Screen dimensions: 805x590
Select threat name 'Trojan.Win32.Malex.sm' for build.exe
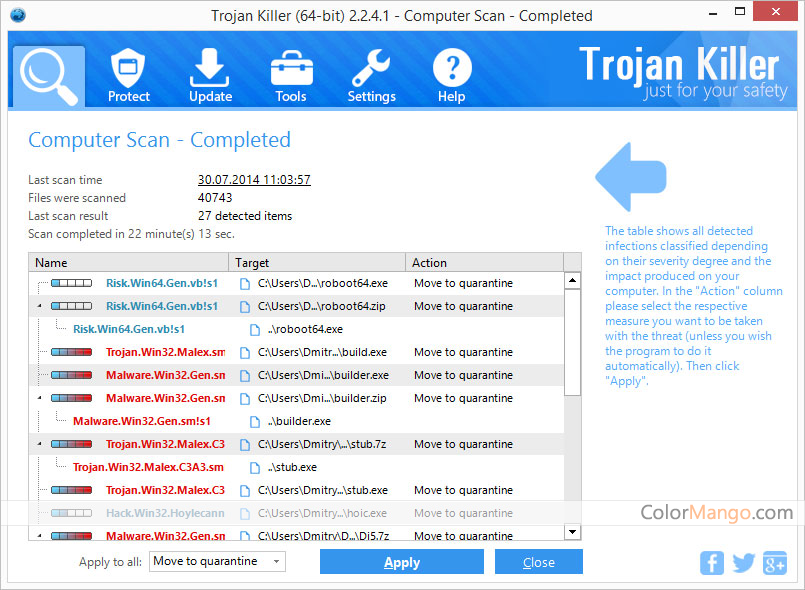pyautogui.click(x=165, y=352)
